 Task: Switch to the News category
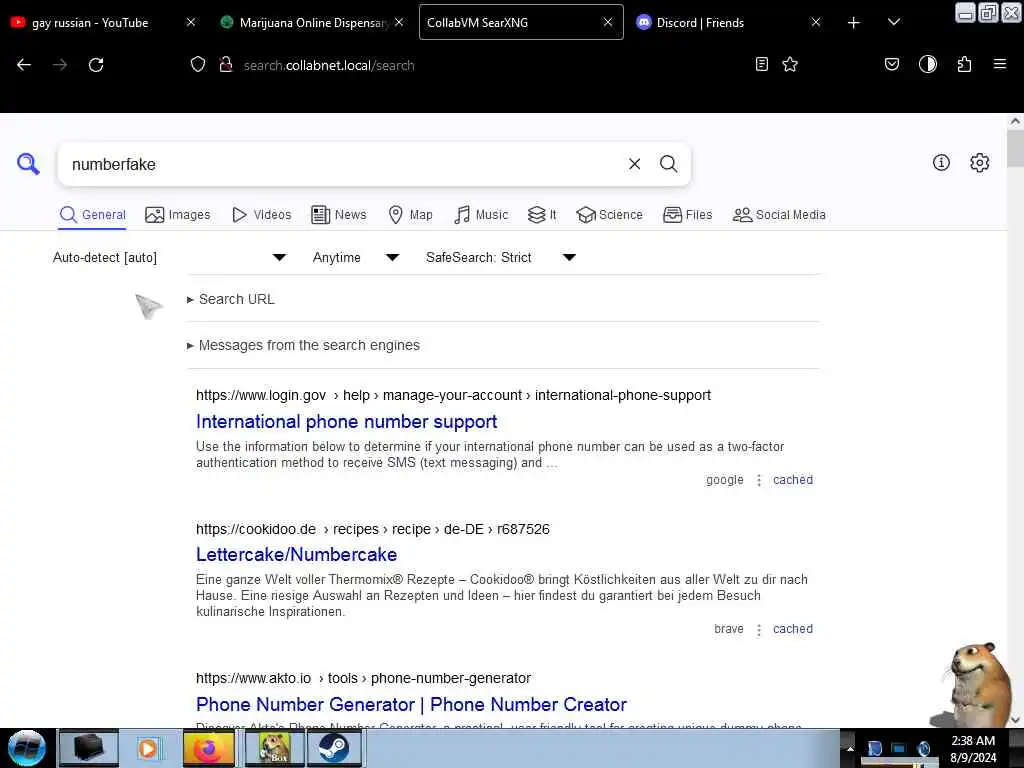339,215
